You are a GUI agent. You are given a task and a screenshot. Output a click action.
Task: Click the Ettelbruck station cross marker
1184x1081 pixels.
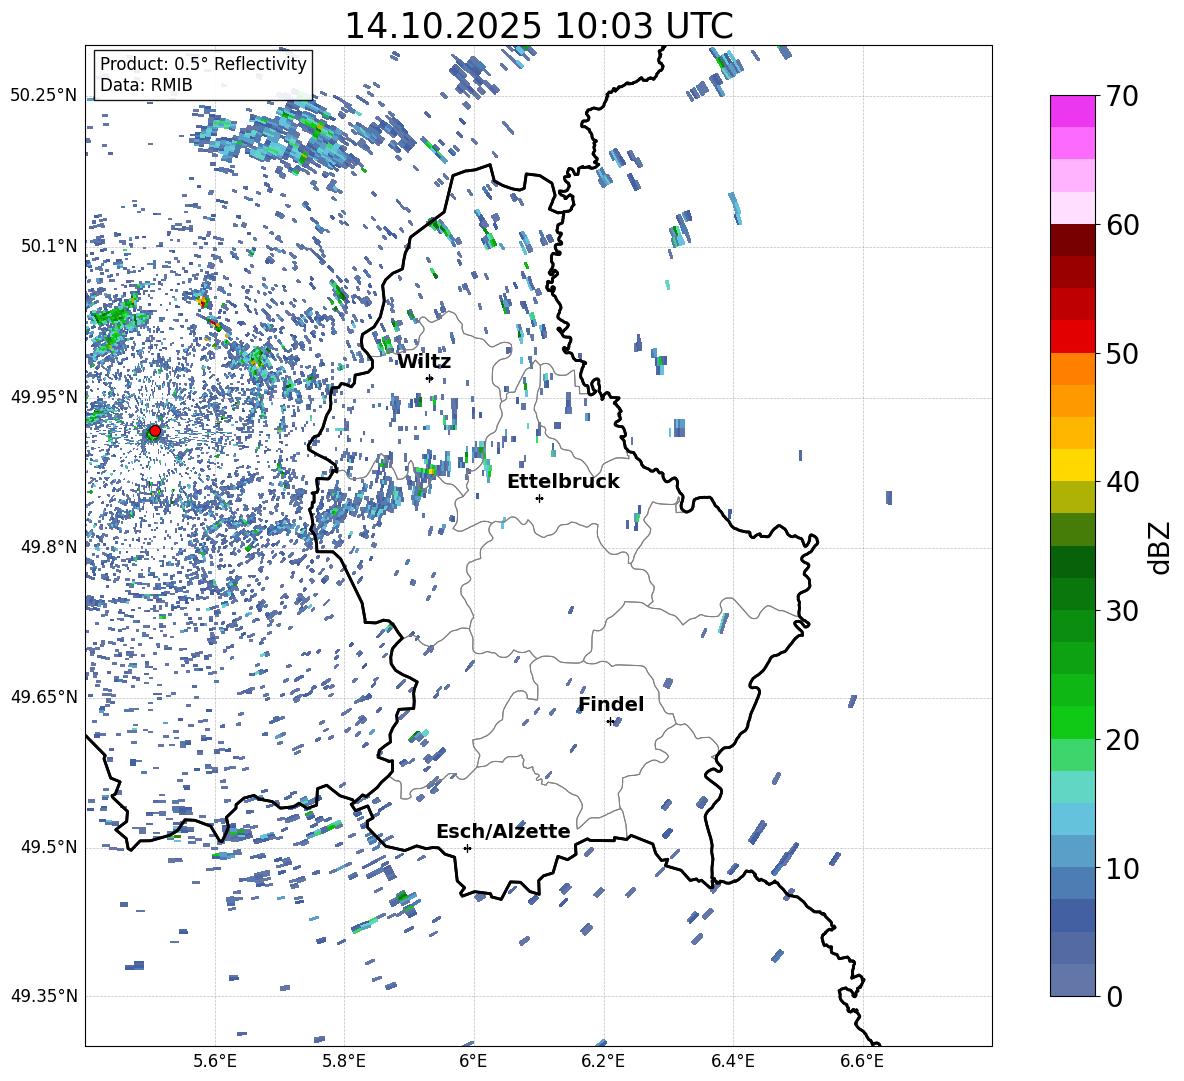(x=539, y=498)
